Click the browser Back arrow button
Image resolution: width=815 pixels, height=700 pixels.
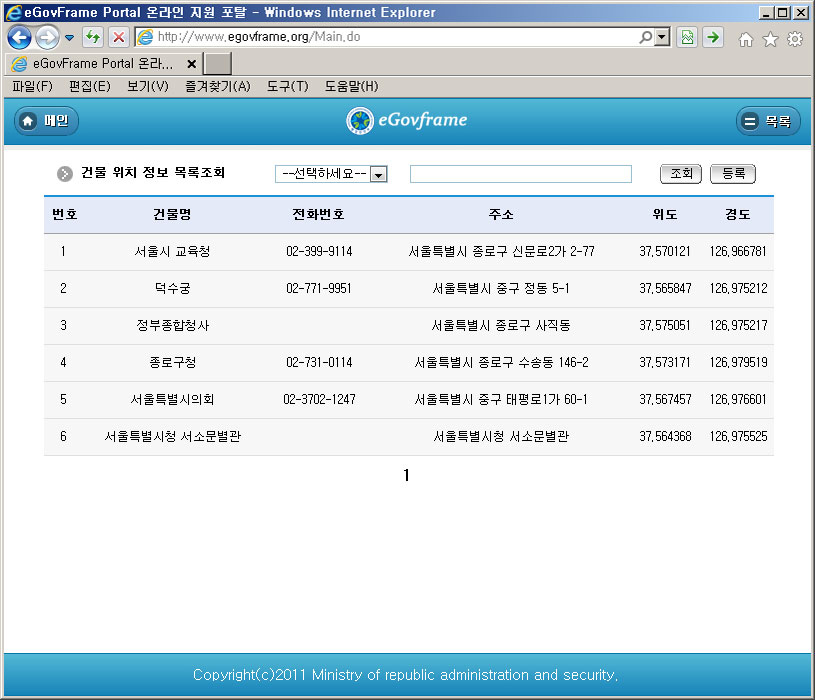click(x=19, y=38)
